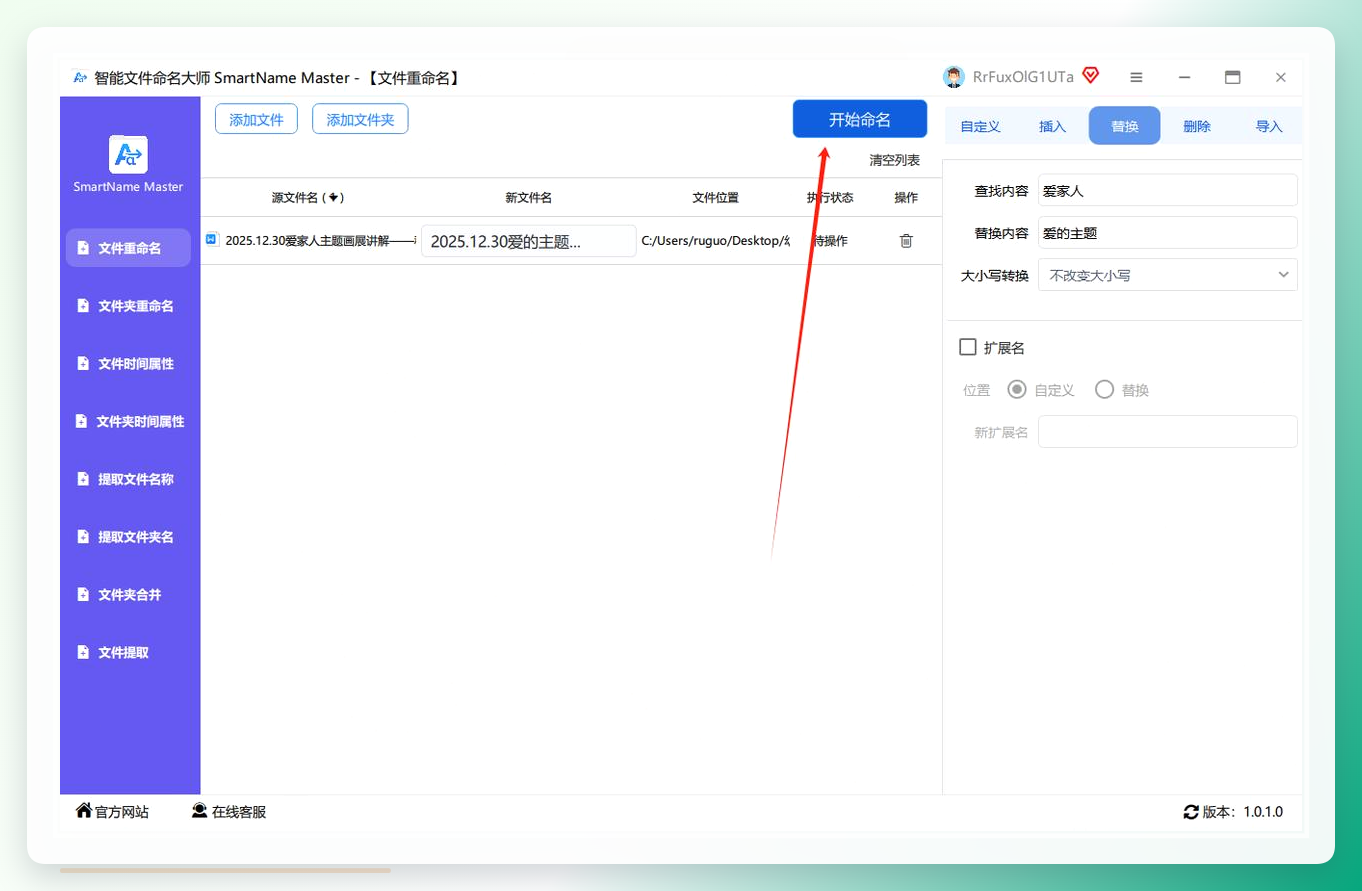Click the user avatar RrFuxOlG1UTa
Viewport: 1362px width, 891px height.
pyautogui.click(x=954, y=77)
